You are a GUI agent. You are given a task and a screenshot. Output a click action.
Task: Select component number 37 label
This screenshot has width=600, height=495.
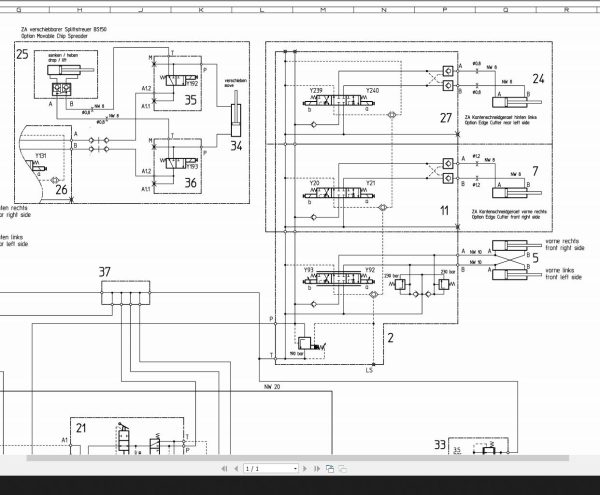coord(105,272)
